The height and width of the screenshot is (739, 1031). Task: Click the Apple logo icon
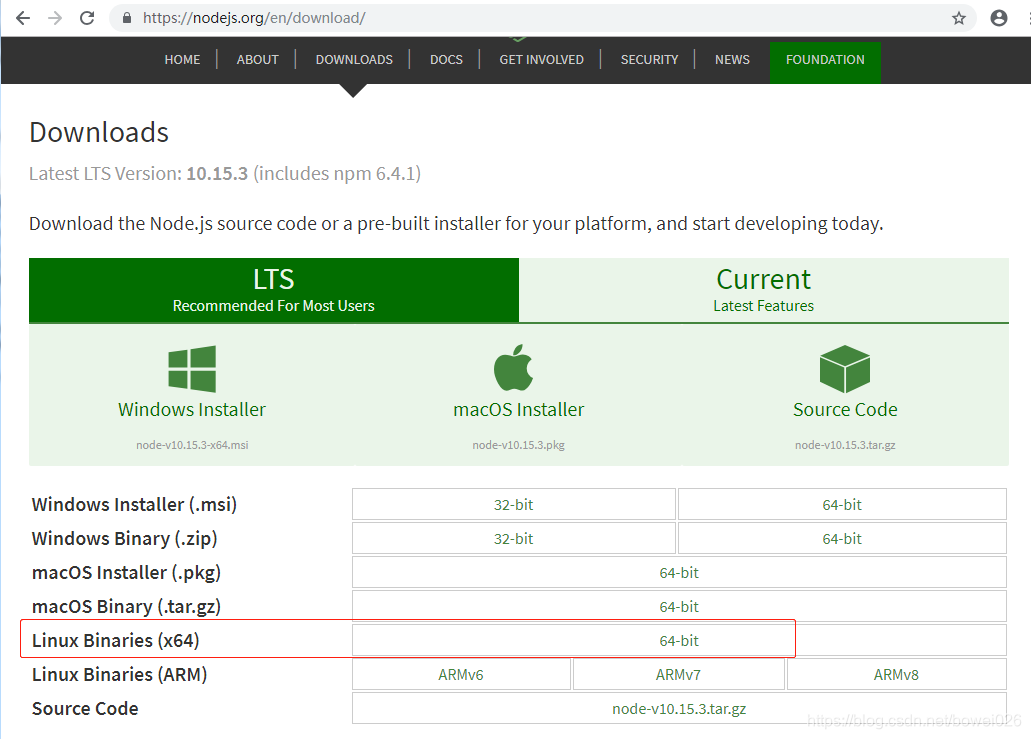point(514,368)
